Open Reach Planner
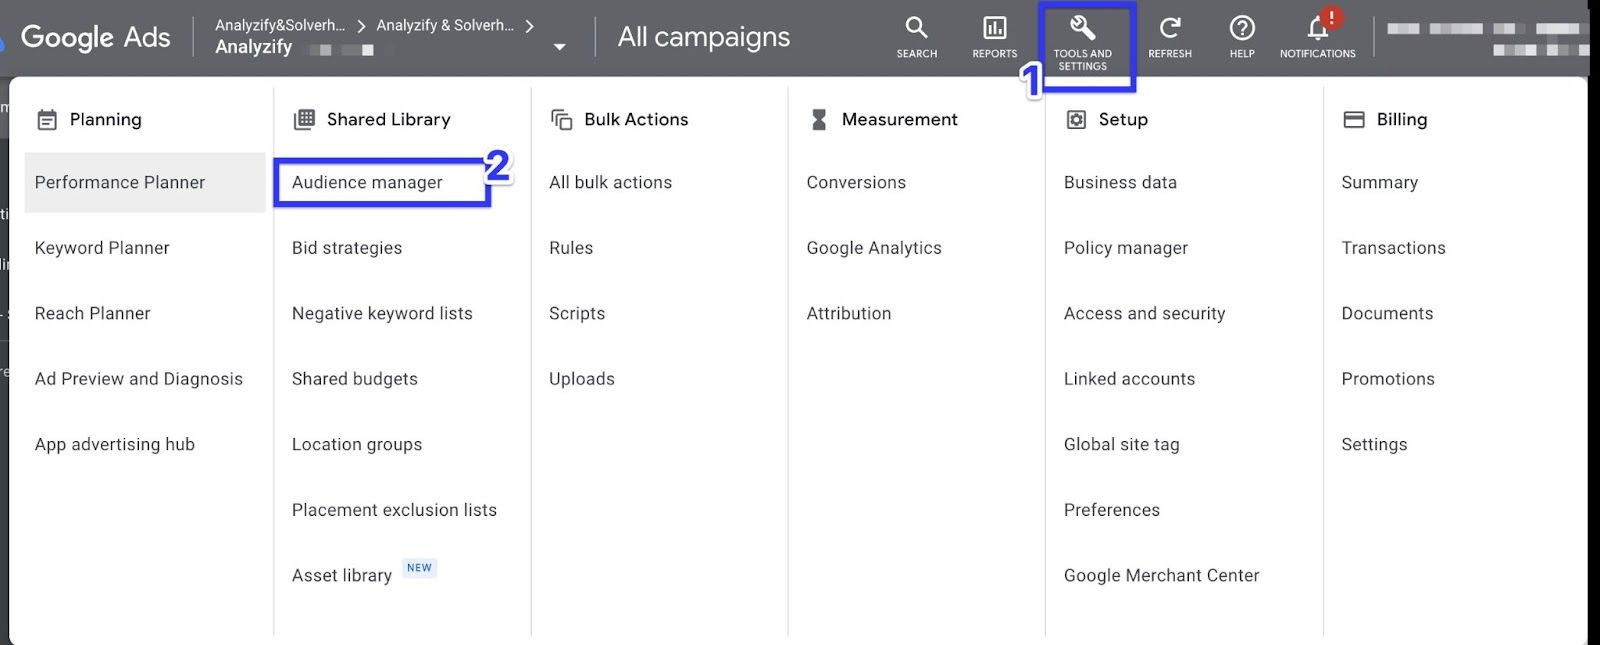The height and width of the screenshot is (645, 1600). 92,313
